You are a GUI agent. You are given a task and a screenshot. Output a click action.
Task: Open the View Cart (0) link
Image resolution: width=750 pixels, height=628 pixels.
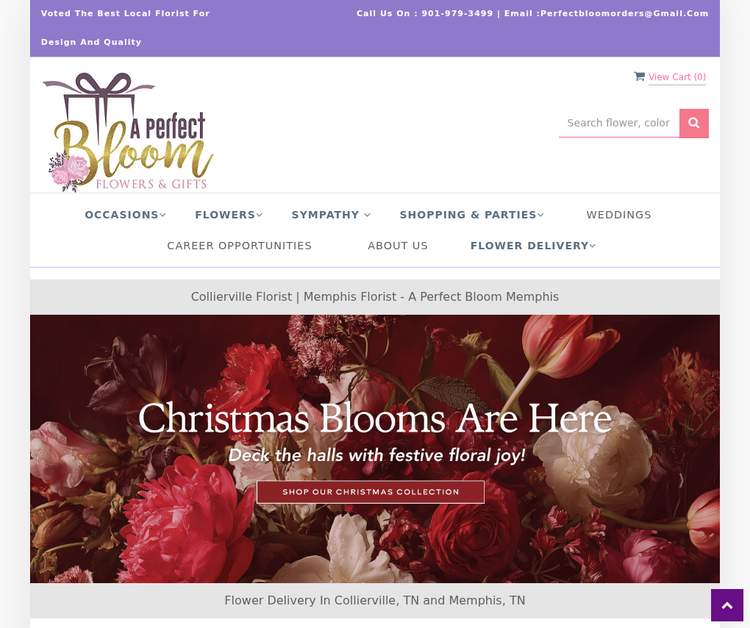click(677, 77)
